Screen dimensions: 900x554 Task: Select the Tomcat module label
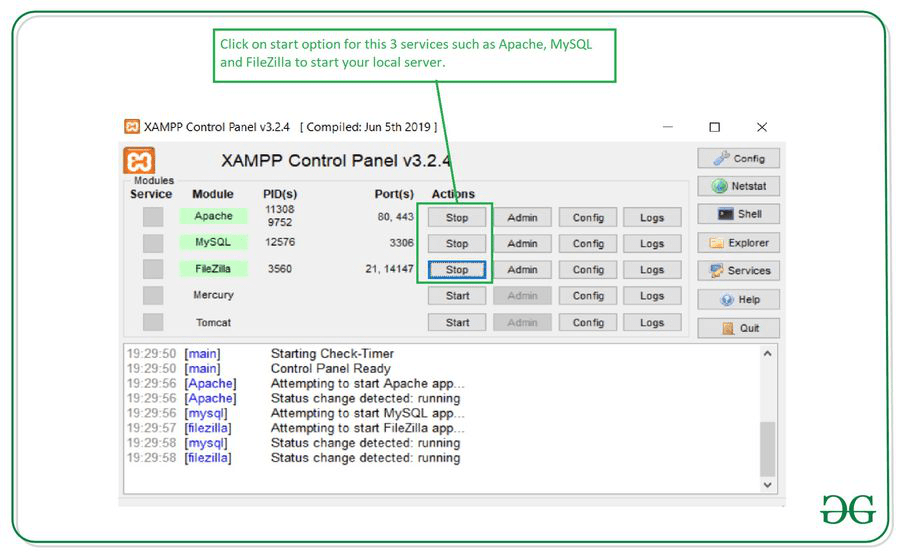[213, 323]
